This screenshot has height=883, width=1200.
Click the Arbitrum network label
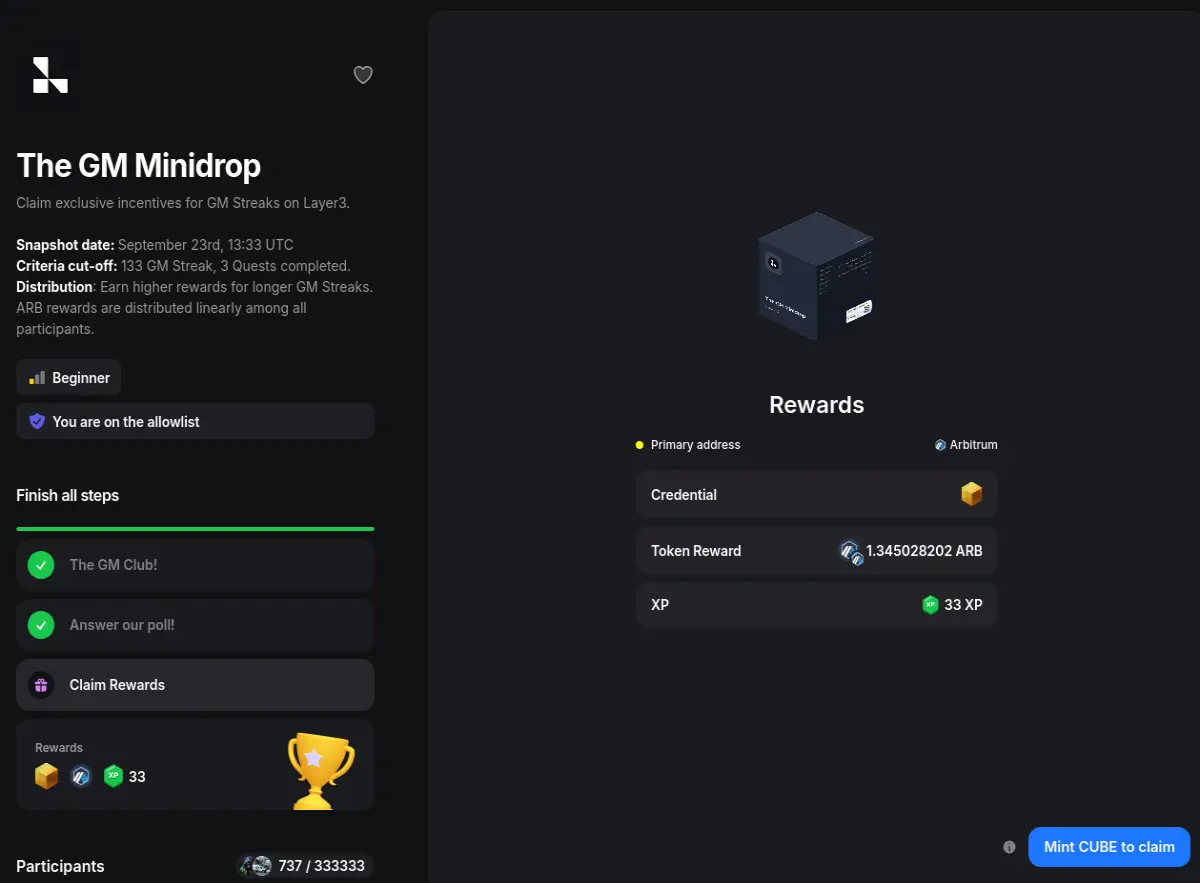(x=973, y=445)
